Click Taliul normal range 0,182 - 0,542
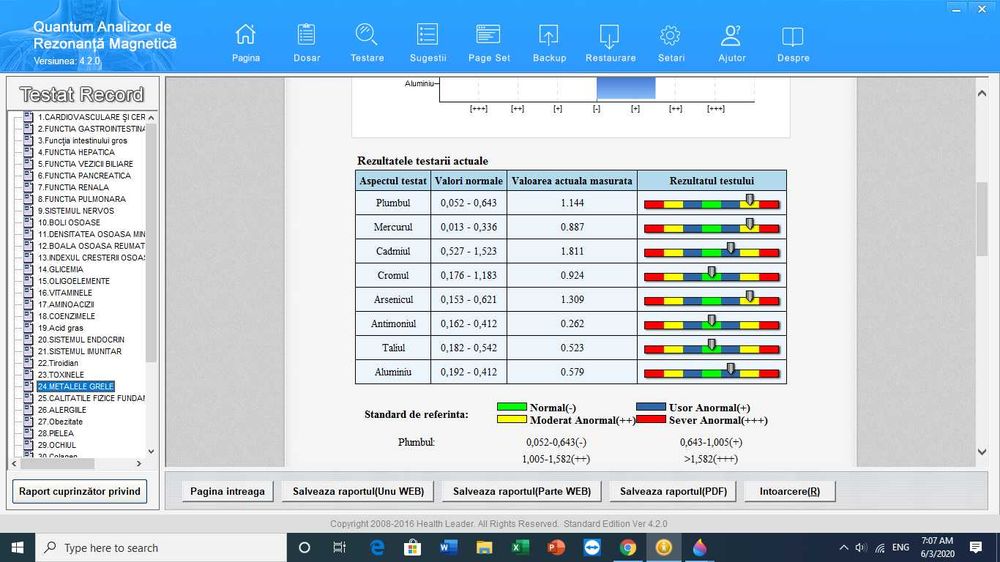The width and height of the screenshot is (1000, 562). [x=468, y=348]
